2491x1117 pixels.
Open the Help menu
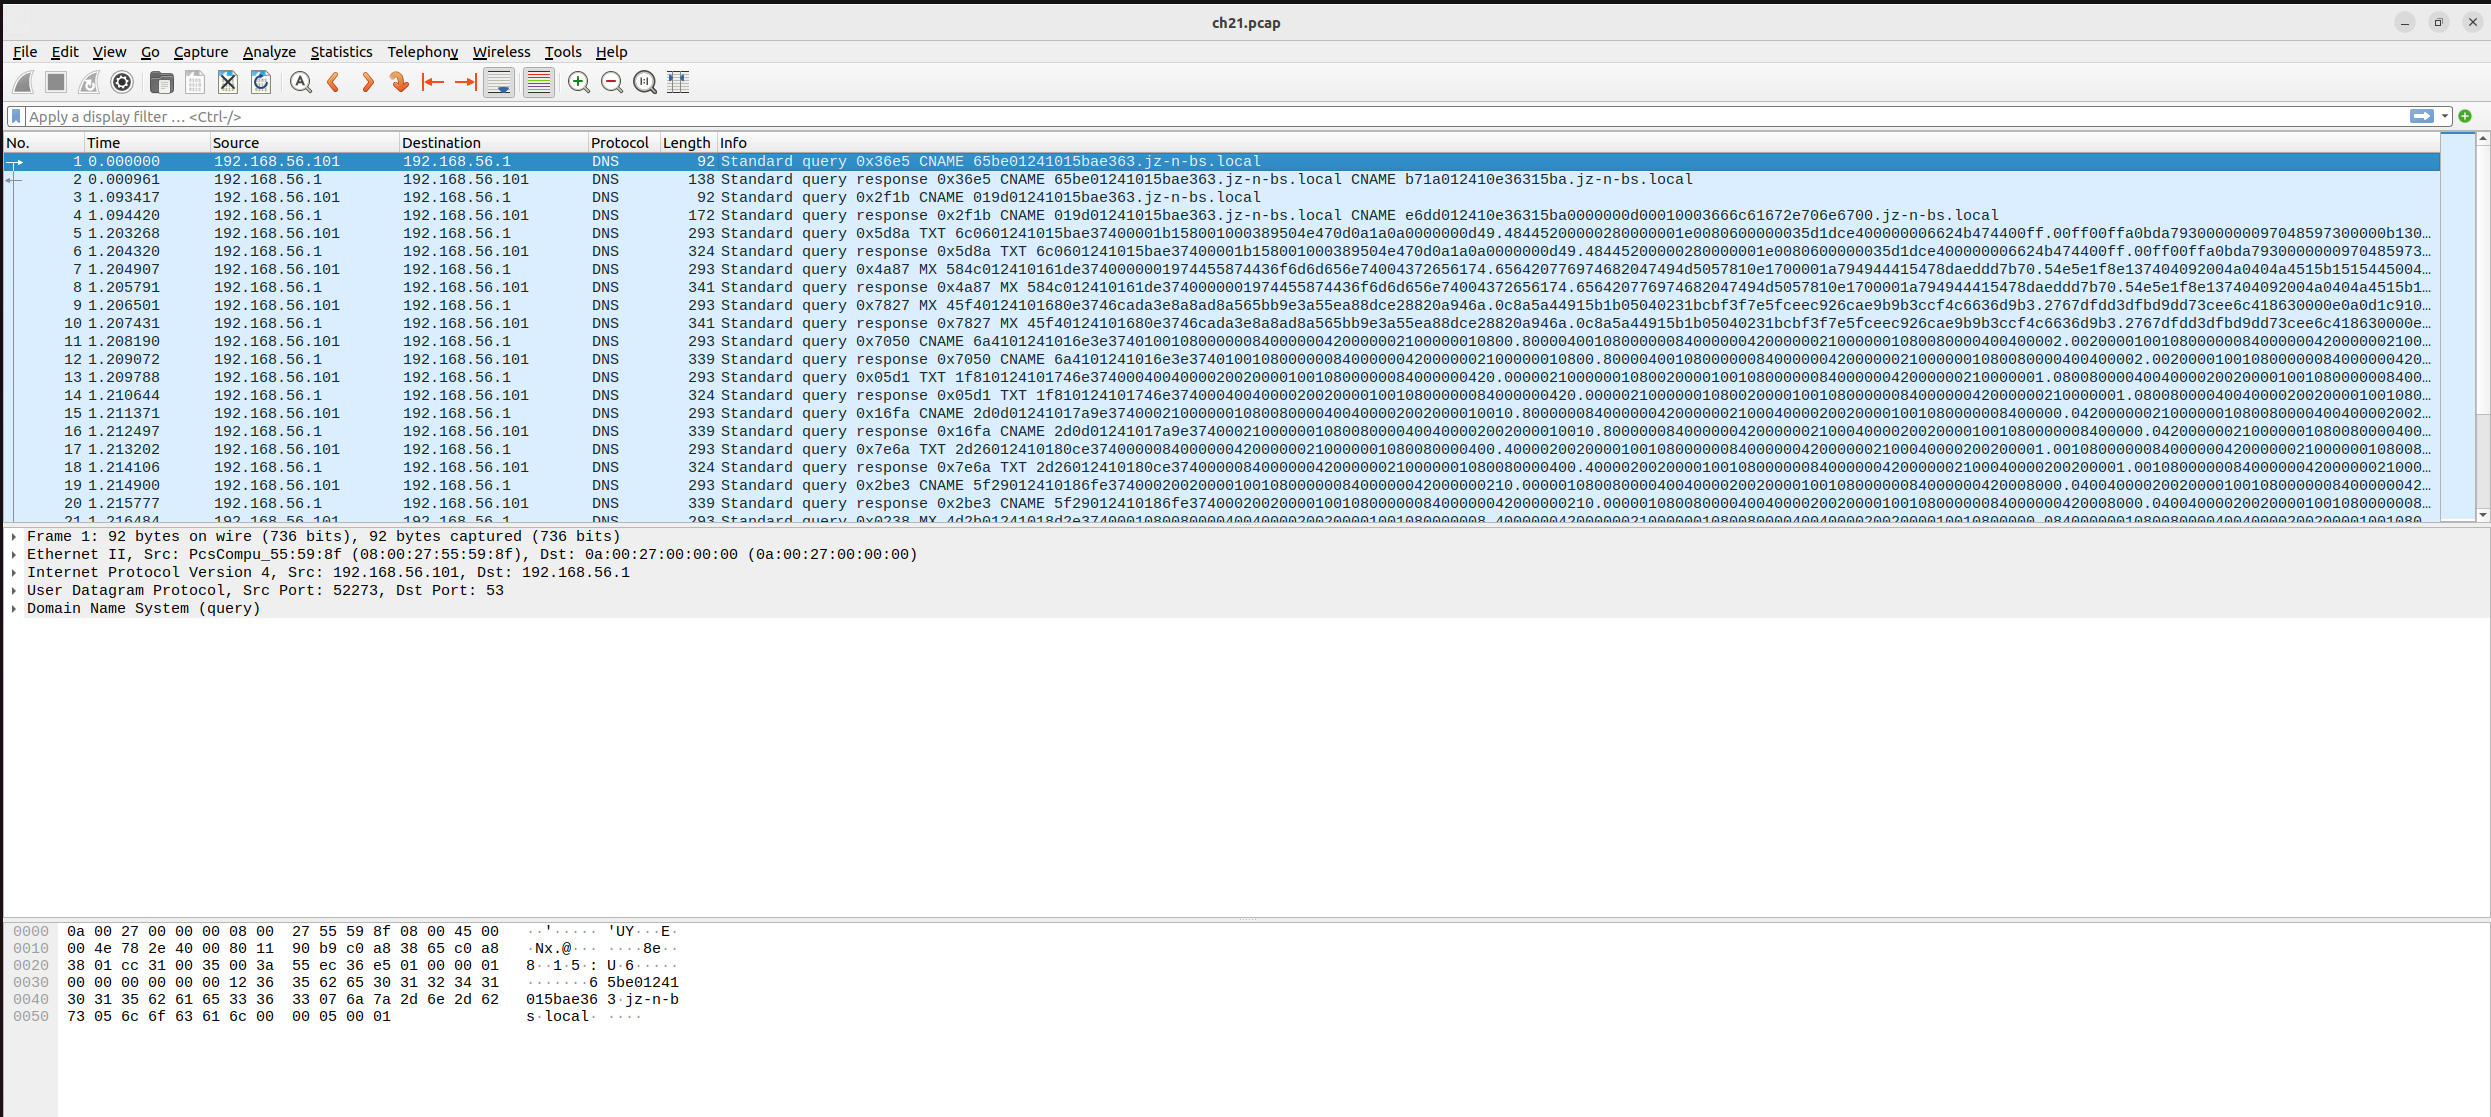click(611, 52)
